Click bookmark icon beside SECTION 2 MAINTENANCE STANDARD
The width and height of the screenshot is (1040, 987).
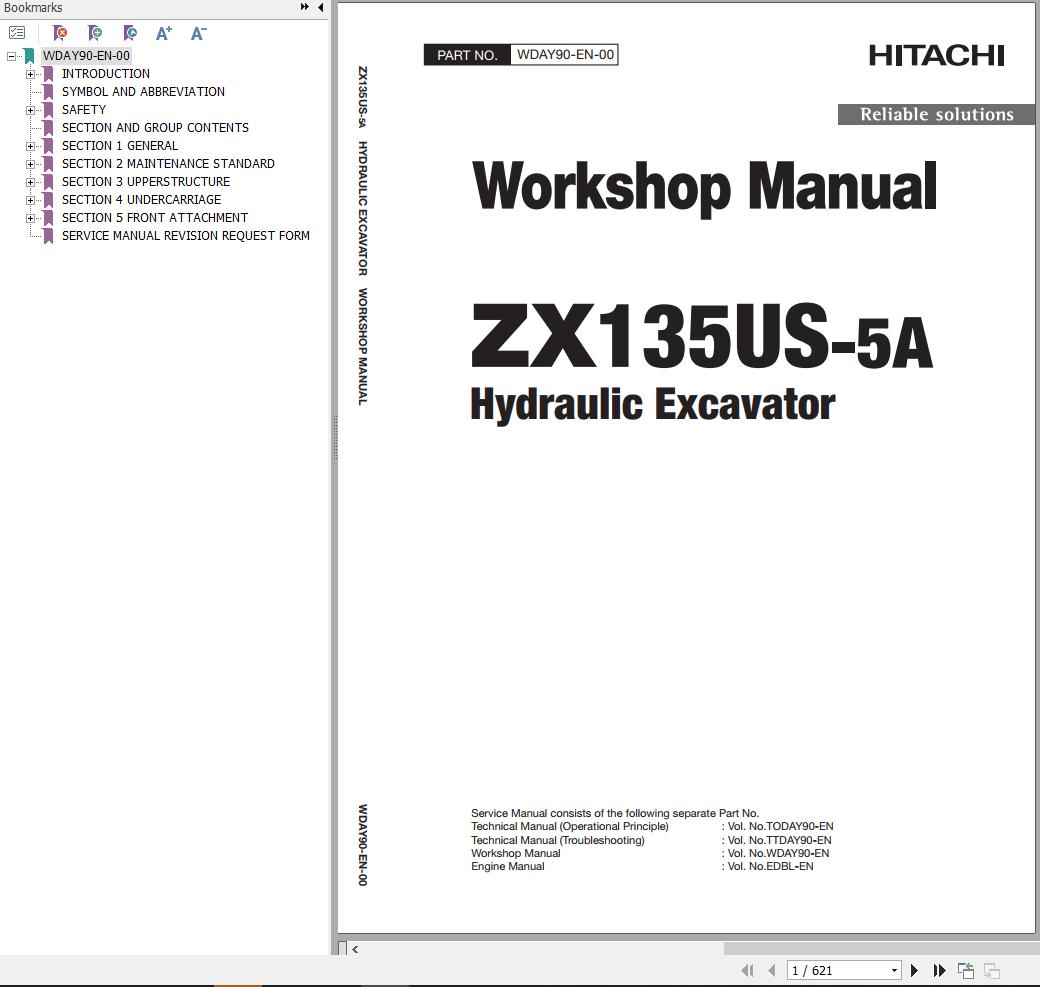pyautogui.click(x=48, y=164)
